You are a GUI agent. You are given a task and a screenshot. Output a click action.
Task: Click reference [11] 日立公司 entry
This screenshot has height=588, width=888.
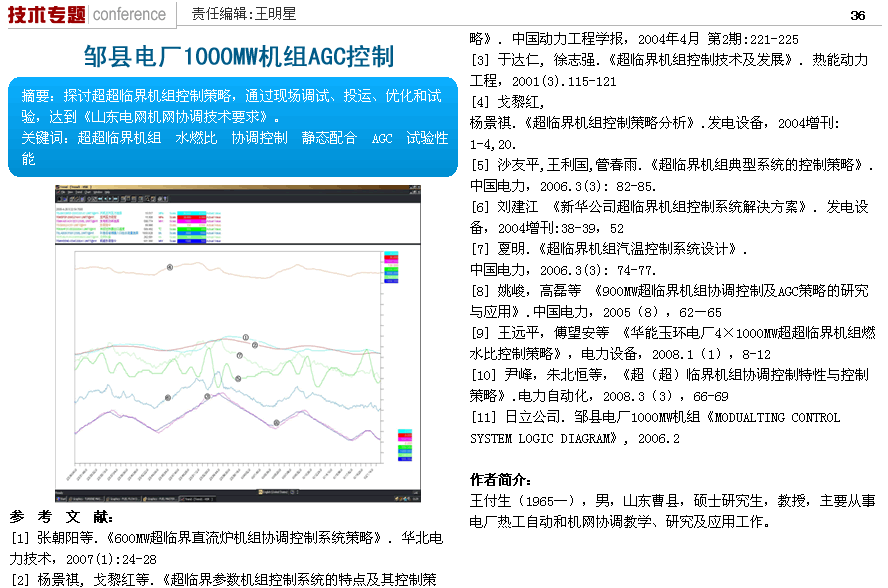pyautogui.click(x=655, y=427)
